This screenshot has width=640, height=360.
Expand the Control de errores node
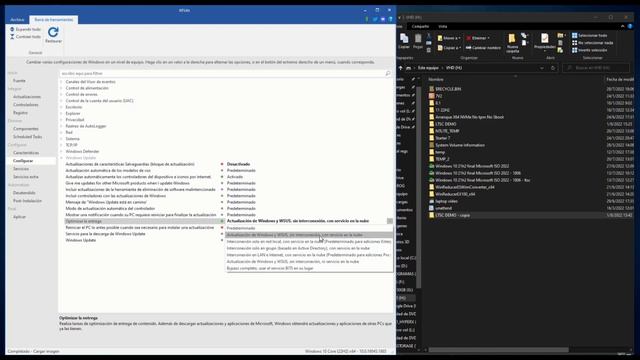62,94
